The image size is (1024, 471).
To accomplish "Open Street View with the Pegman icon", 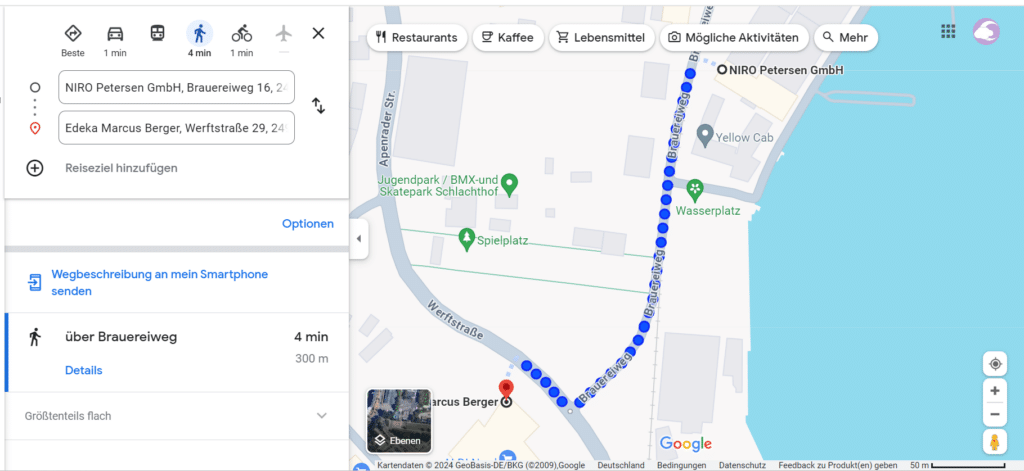I will click(x=995, y=442).
